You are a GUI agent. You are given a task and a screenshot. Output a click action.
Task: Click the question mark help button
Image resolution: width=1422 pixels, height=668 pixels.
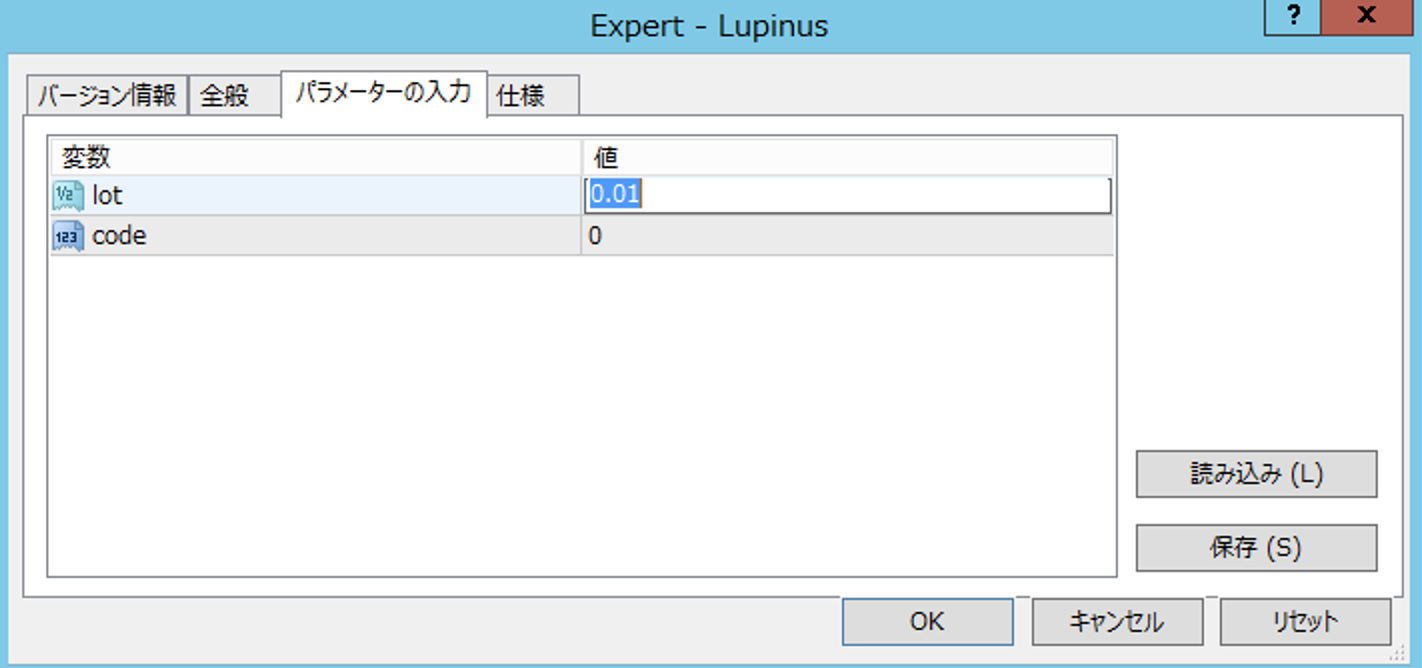(x=1293, y=17)
